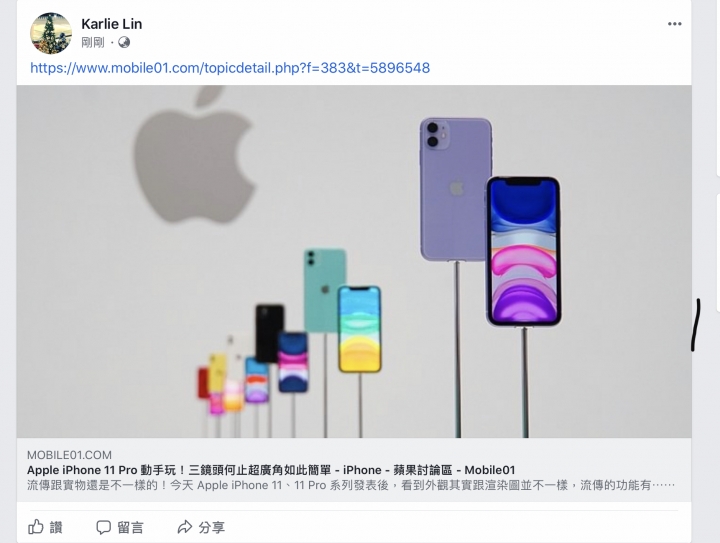This screenshot has width=720, height=543.
Task: Click the MOBILE01.COM source domain text
Action: tap(69, 455)
